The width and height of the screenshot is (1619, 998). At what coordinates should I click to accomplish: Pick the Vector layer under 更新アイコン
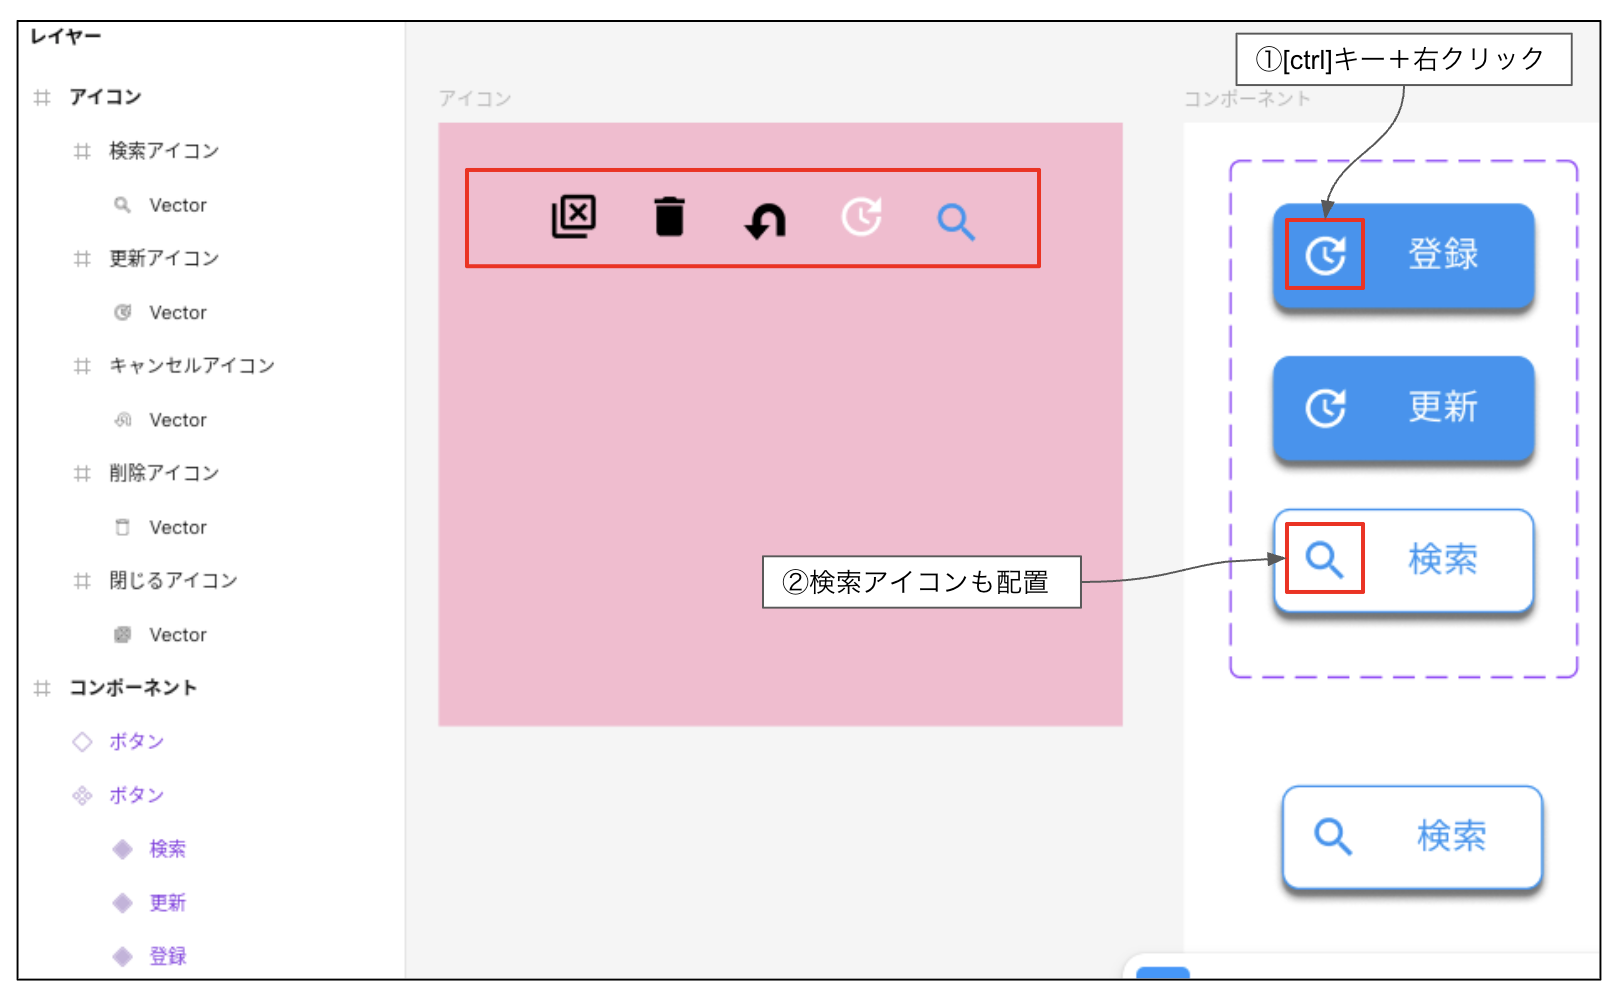tap(178, 312)
